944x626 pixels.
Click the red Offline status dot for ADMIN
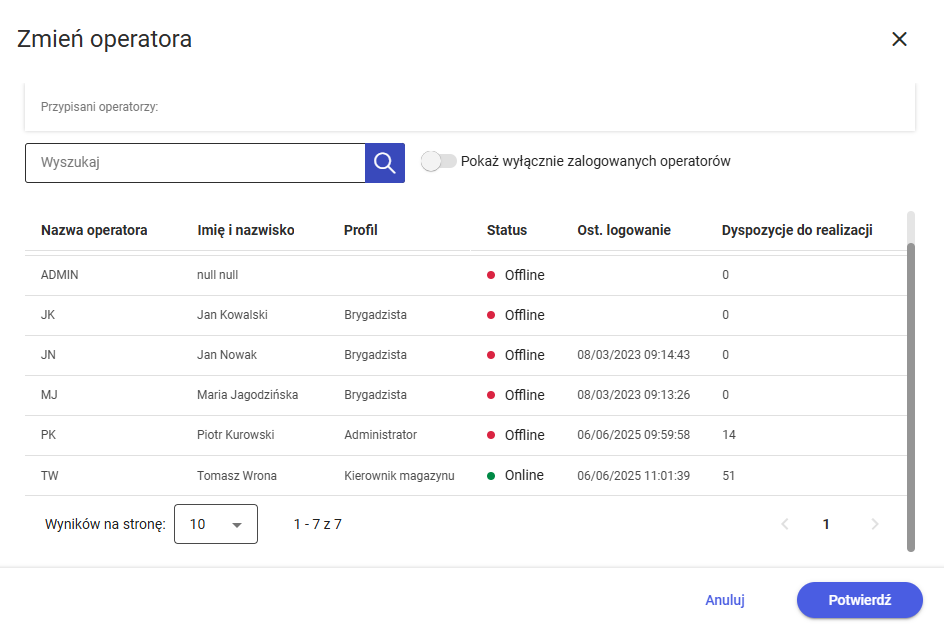(491, 275)
